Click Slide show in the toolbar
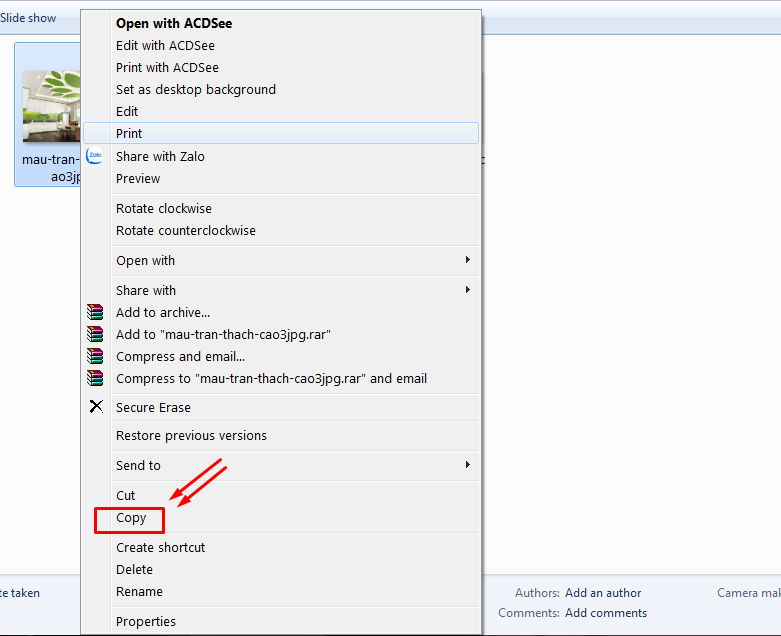 [28, 18]
